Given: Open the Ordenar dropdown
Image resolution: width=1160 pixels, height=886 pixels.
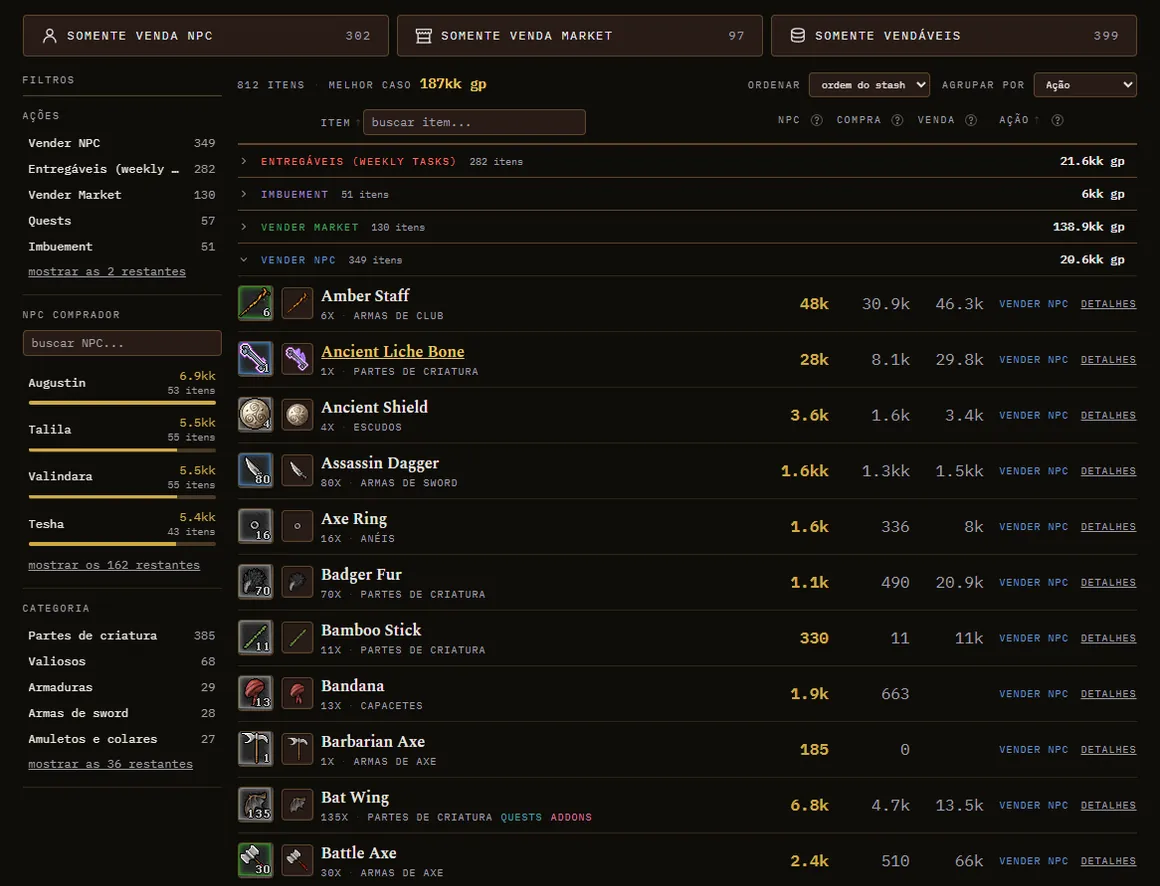Looking at the screenshot, I should pos(869,85).
